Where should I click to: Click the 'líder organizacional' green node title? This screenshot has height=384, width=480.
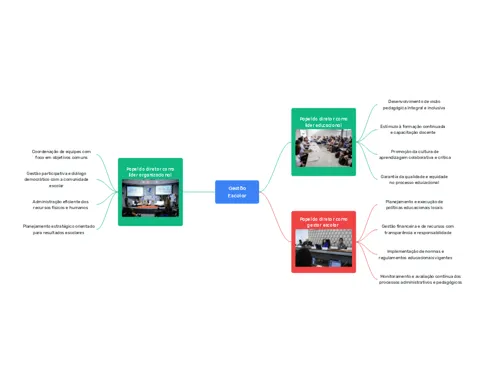(x=150, y=172)
